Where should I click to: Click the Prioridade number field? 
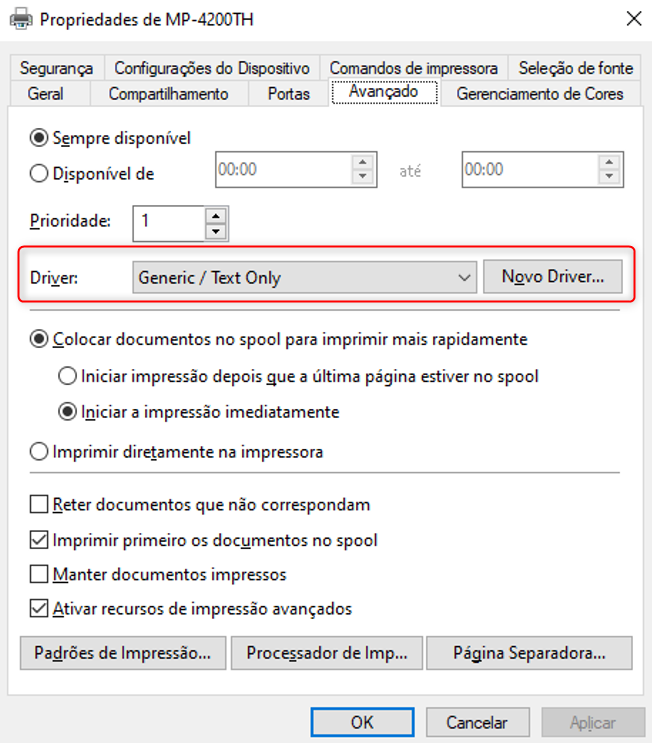168,223
